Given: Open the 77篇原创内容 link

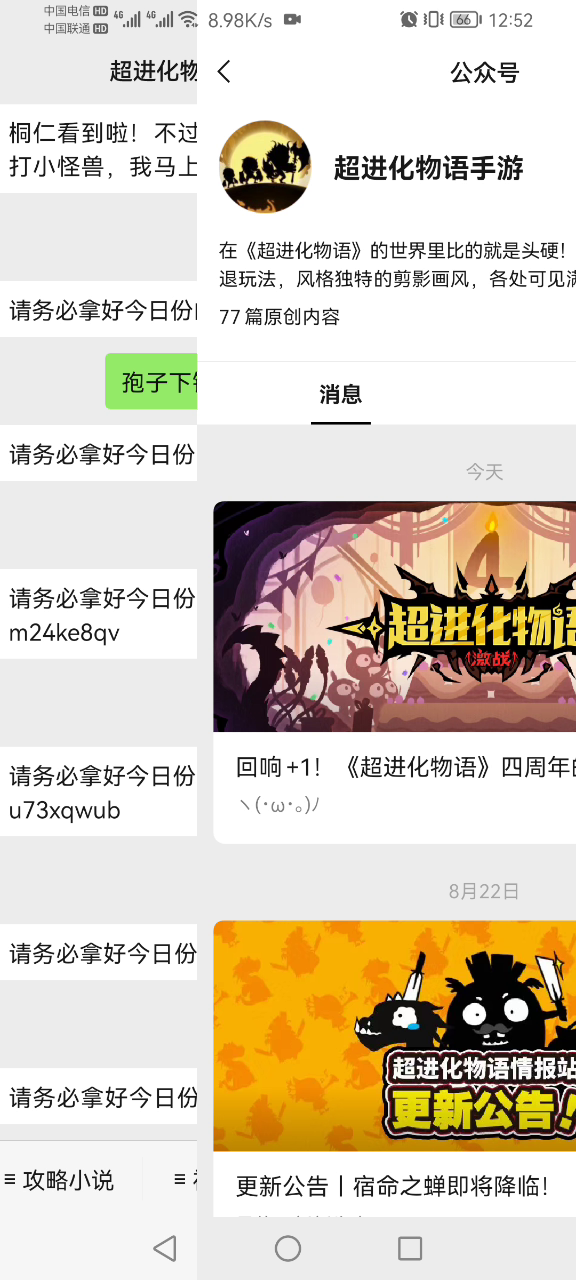Looking at the screenshot, I should pyautogui.click(x=280, y=317).
